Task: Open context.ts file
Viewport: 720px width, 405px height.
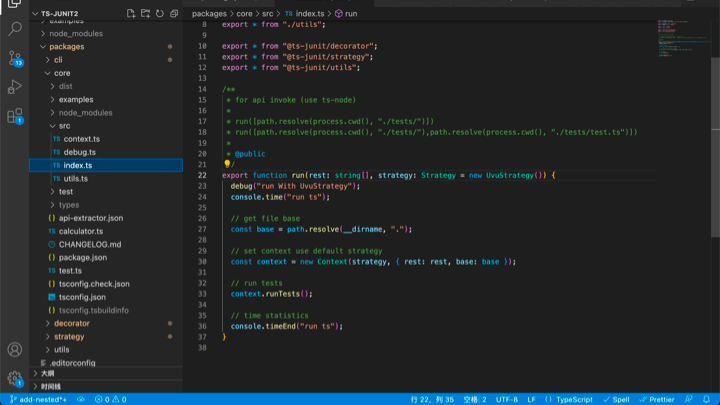Action: tap(106, 139)
